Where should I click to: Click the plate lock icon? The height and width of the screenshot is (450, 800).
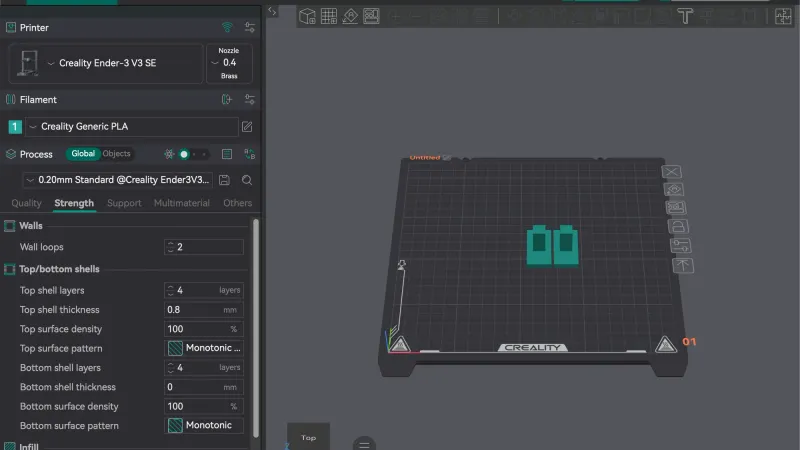678,226
